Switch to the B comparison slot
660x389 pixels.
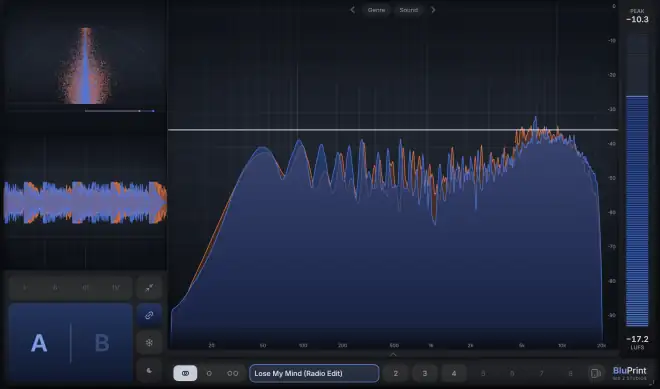pyautogui.click(x=102, y=343)
